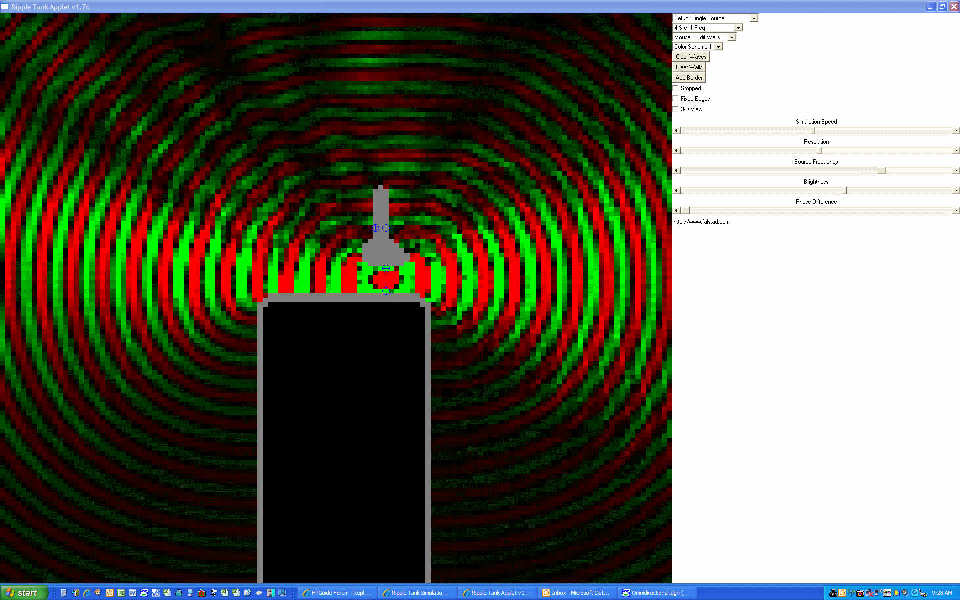Click the Clear Walls button
The image size is (960, 600).
click(689, 67)
